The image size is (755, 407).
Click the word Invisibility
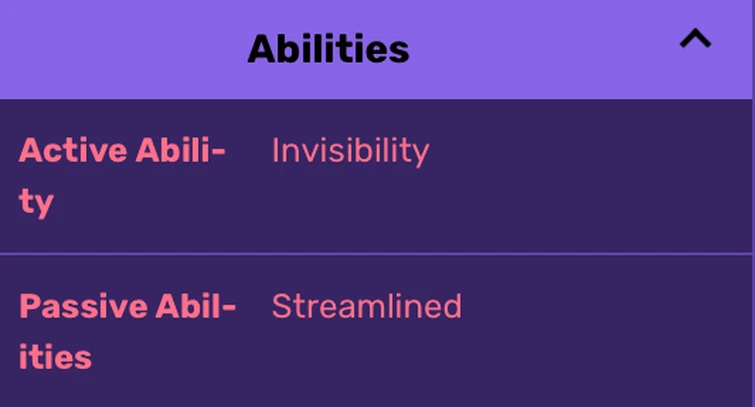(351, 151)
